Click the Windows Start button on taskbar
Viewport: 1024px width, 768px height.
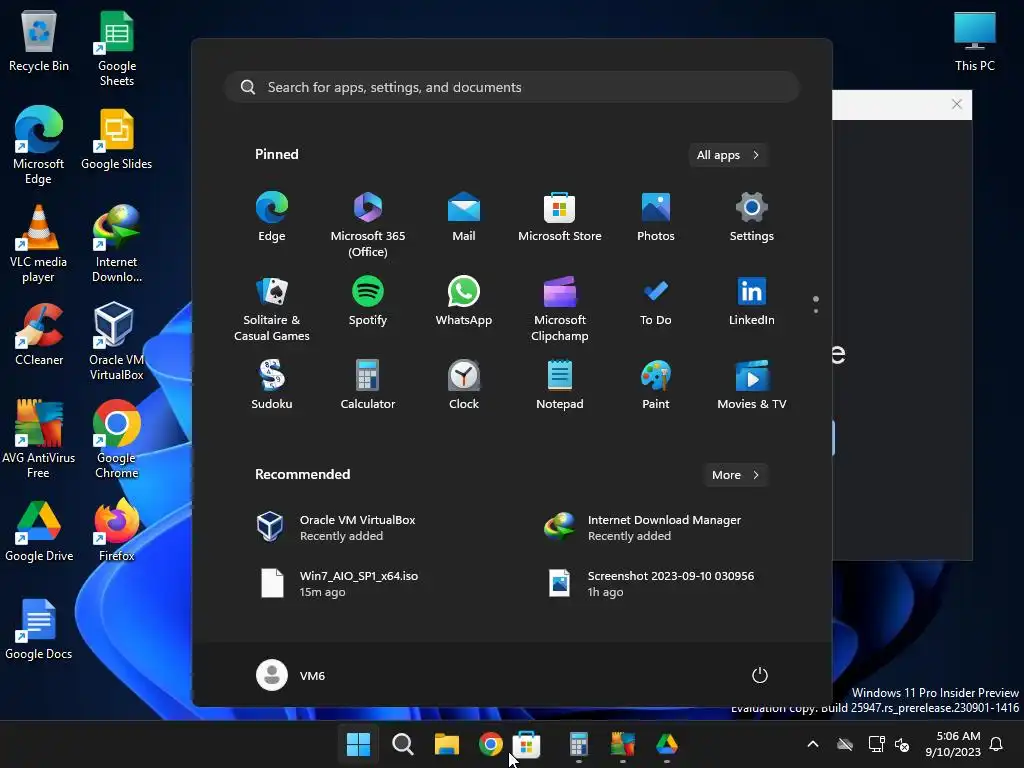click(x=358, y=744)
